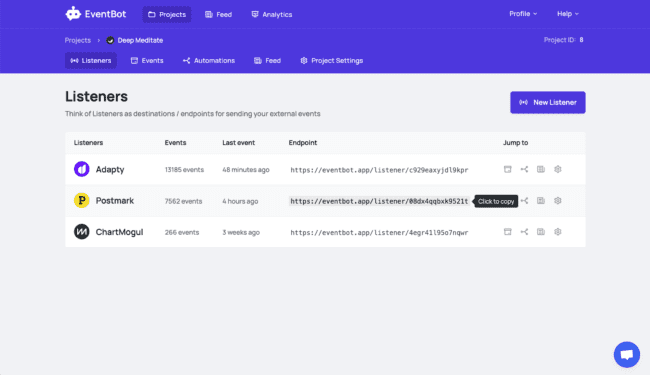Copy the Postmark endpoint URL
Viewport: 650px width, 375px height.
(379, 201)
